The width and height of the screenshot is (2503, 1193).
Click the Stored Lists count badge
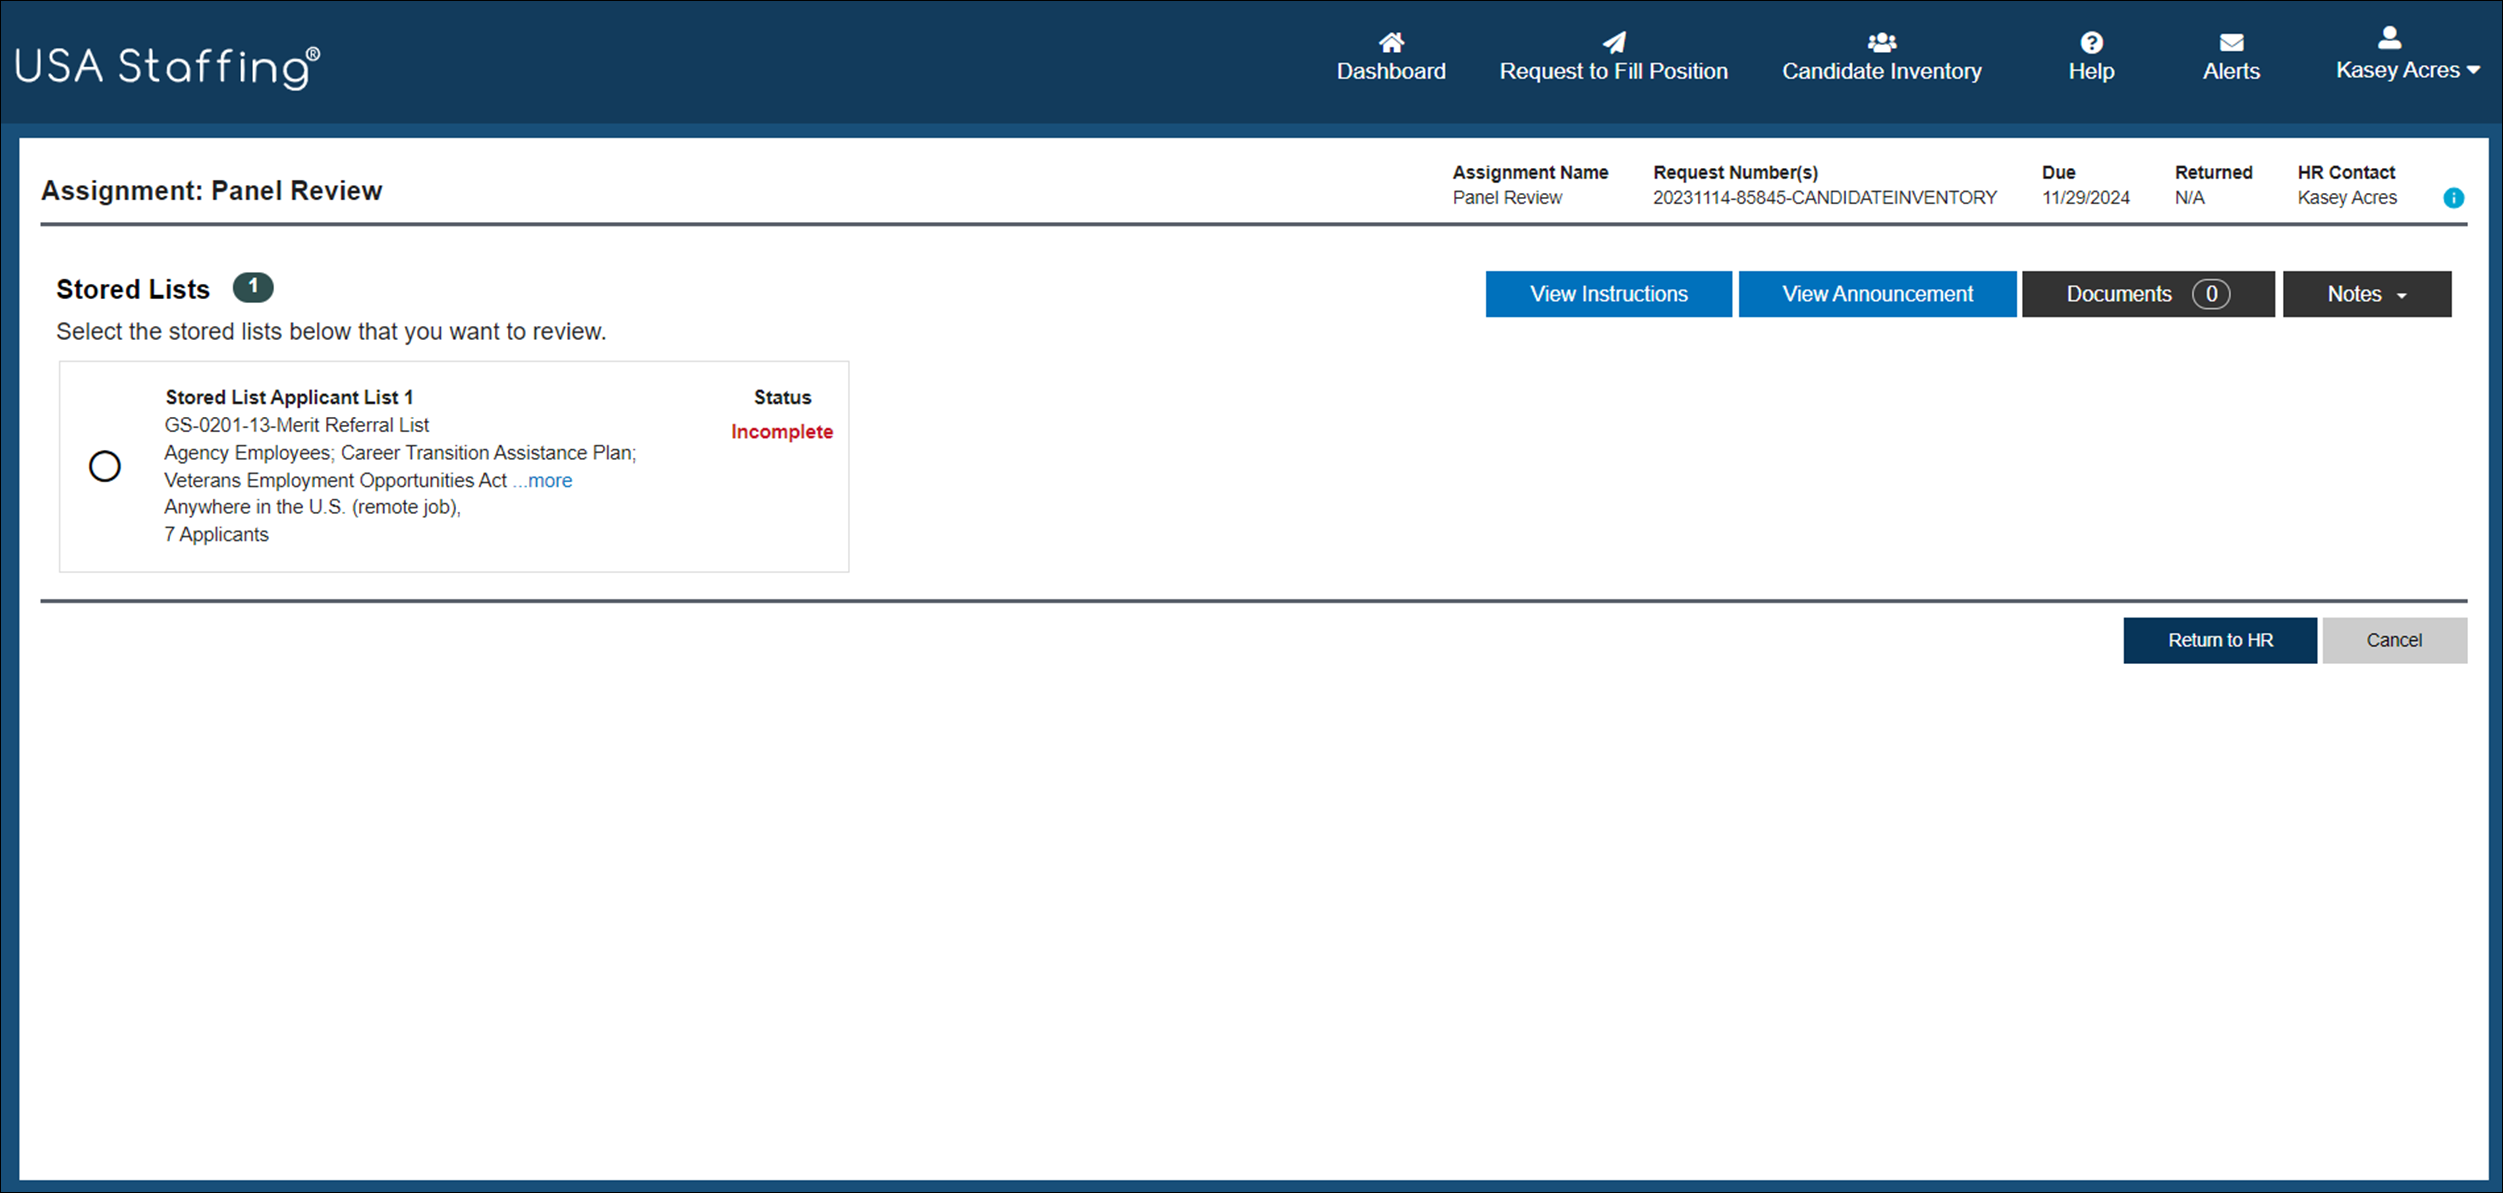(253, 287)
